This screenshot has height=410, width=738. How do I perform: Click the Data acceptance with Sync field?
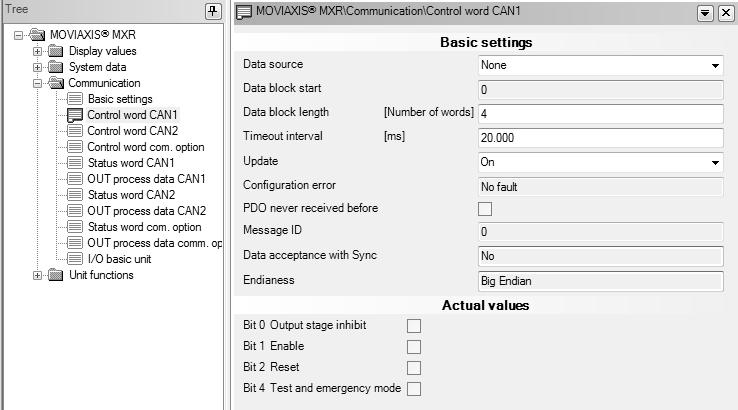click(601, 256)
